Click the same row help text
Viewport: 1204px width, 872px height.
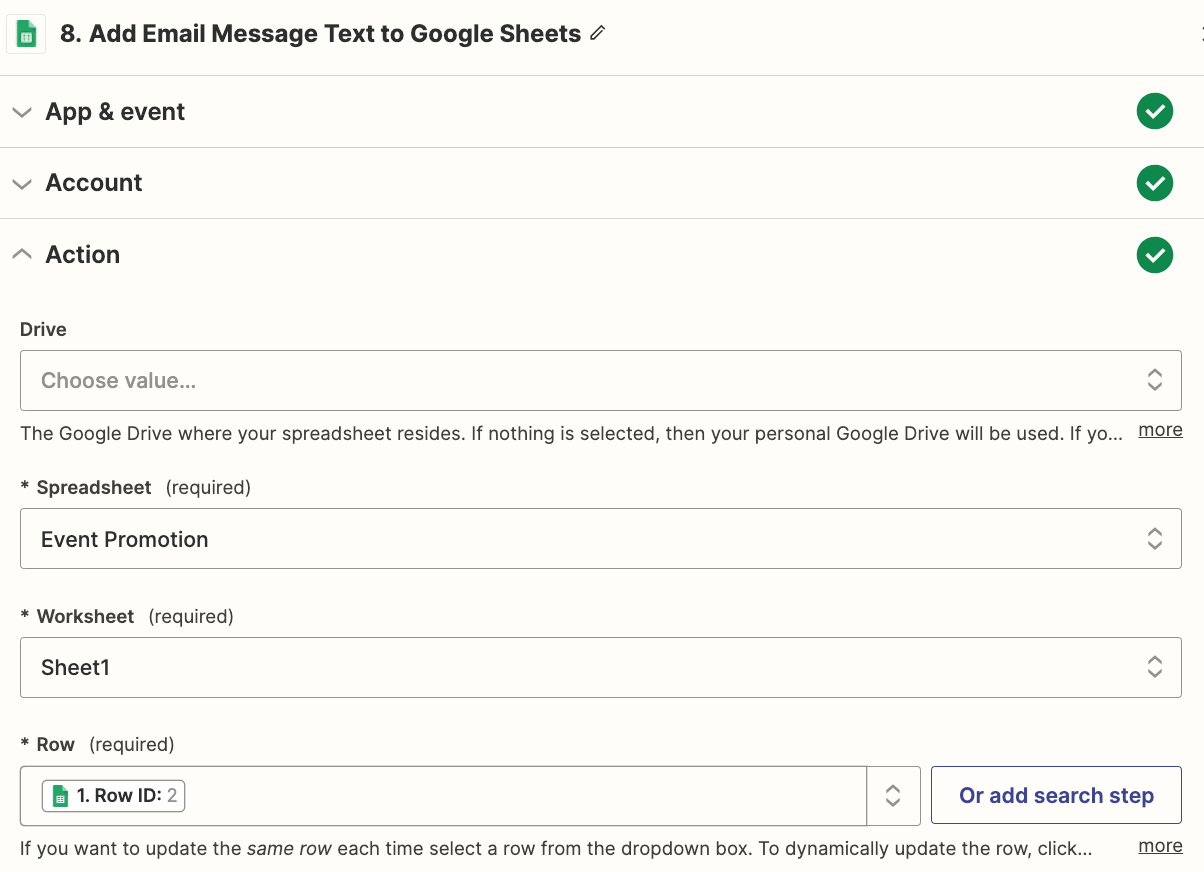pos(555,849)
